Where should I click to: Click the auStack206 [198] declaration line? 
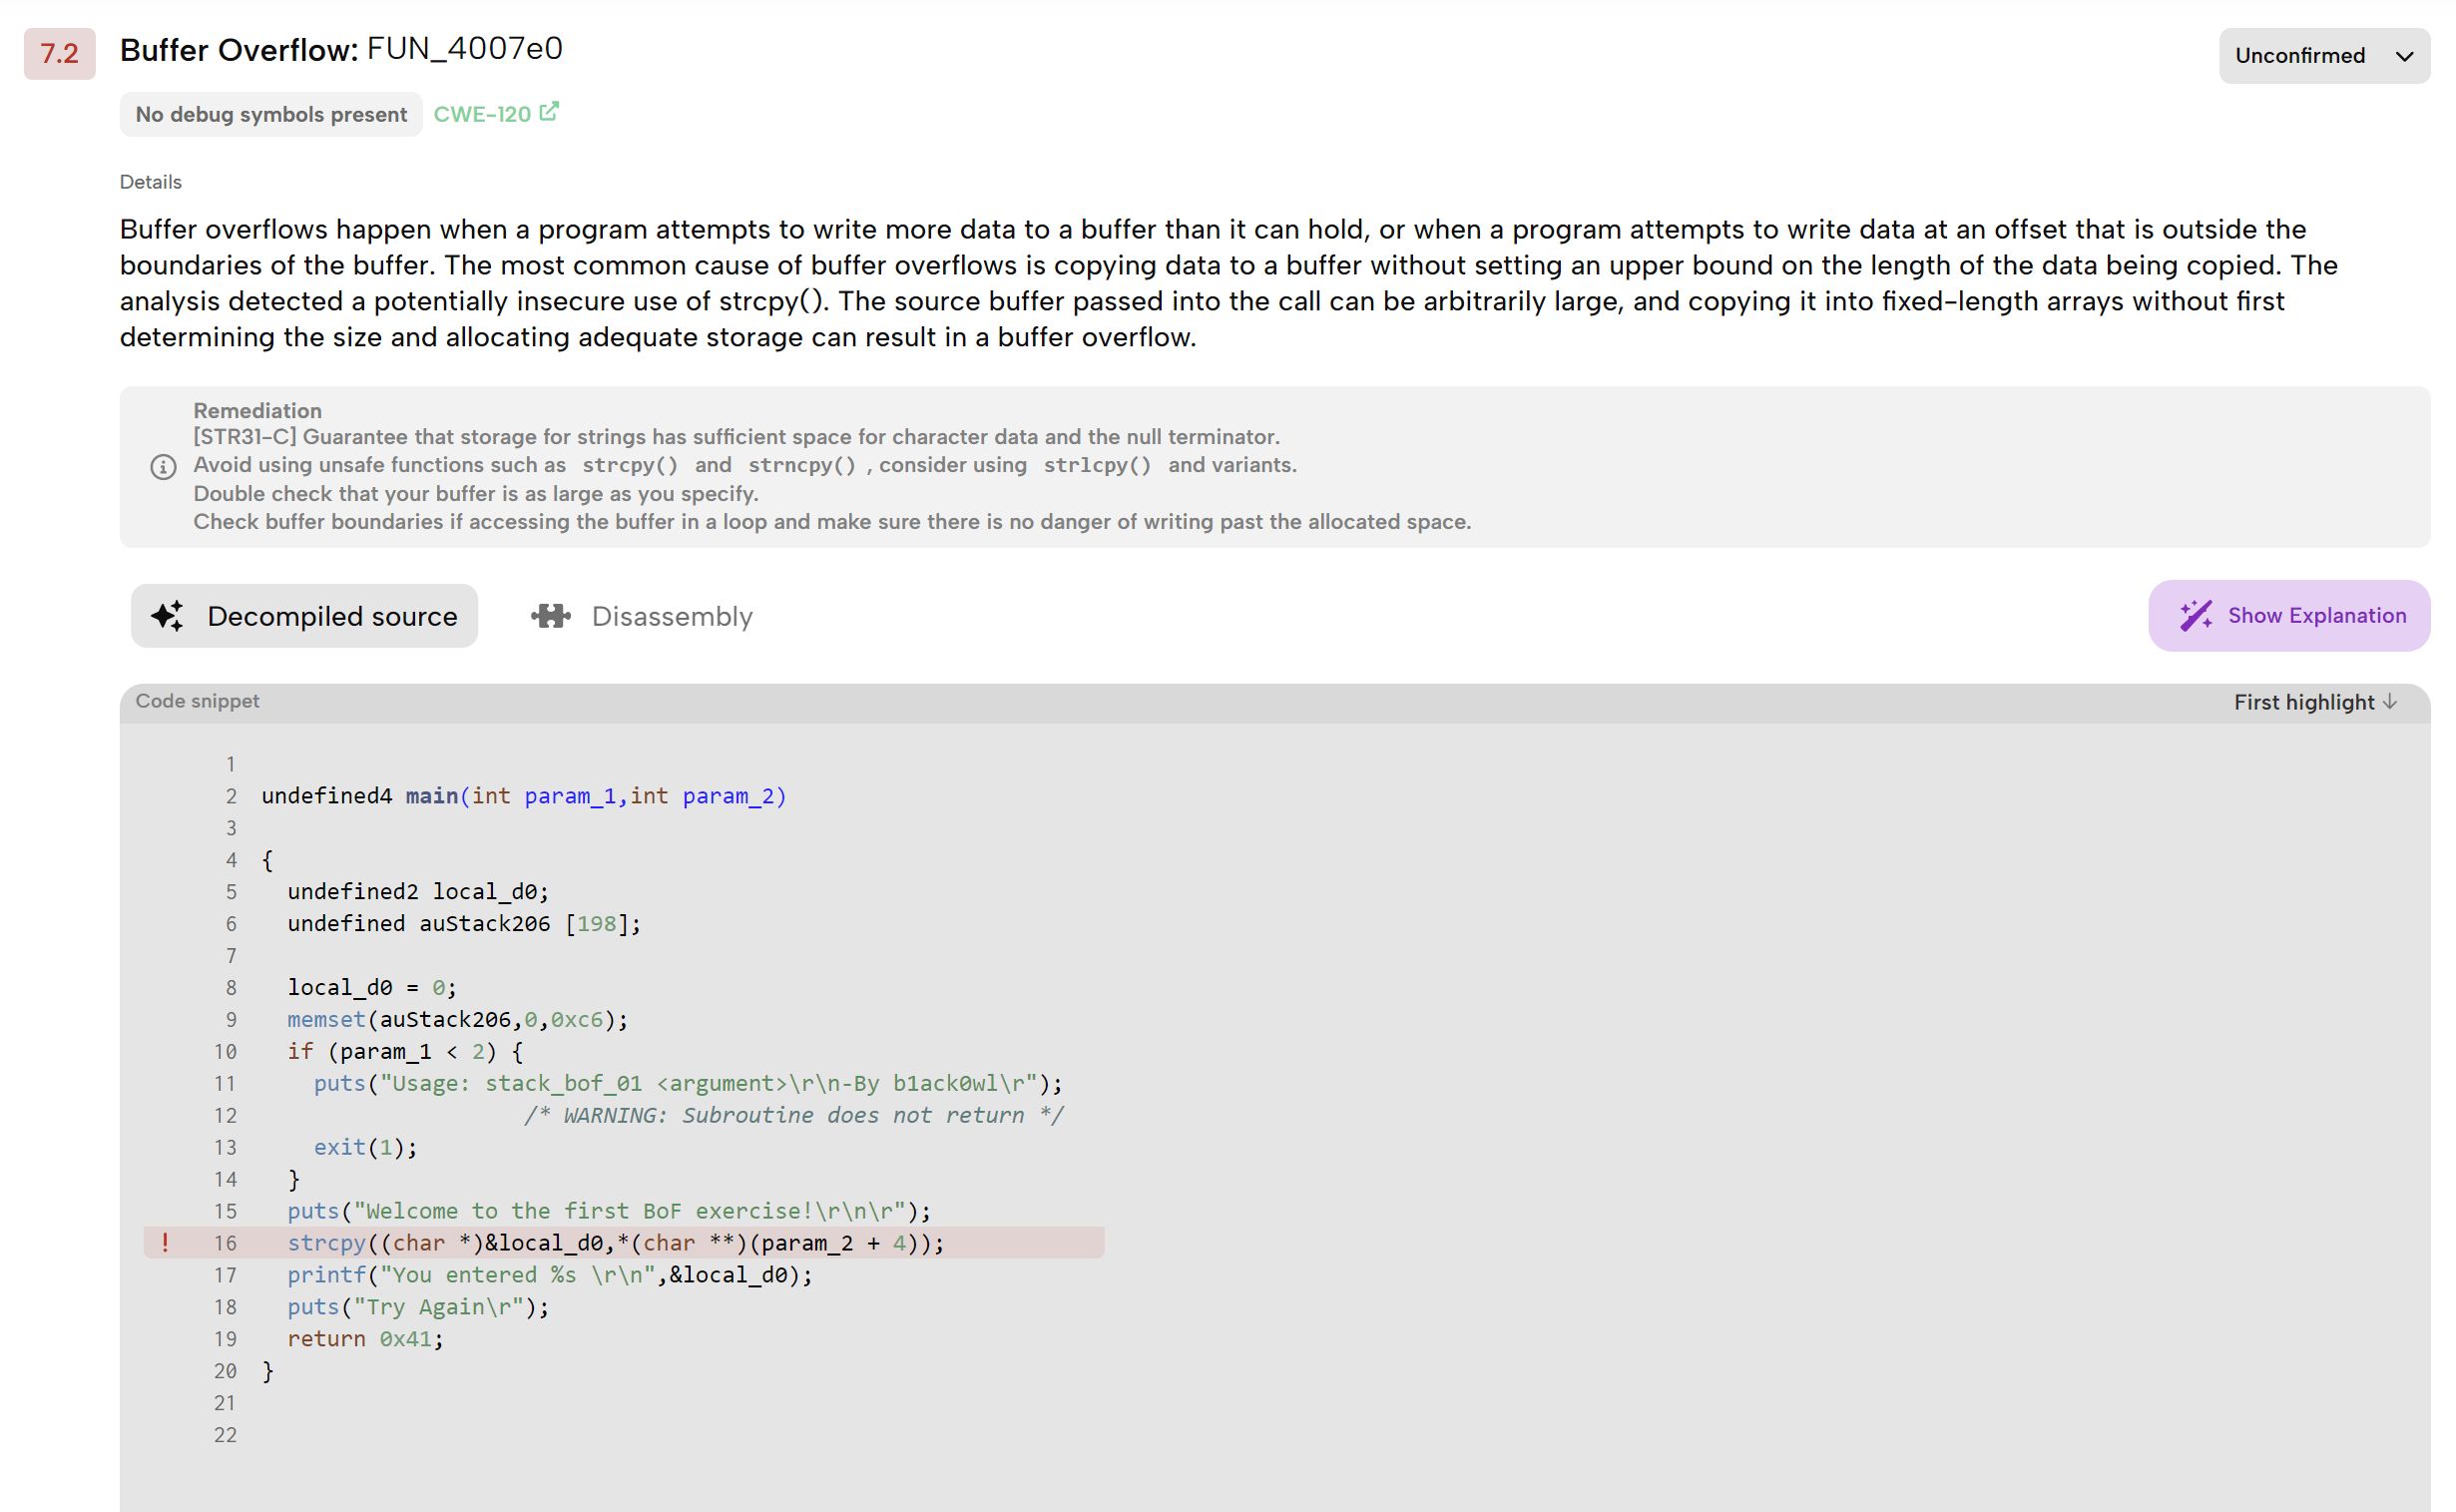(464, 924)
